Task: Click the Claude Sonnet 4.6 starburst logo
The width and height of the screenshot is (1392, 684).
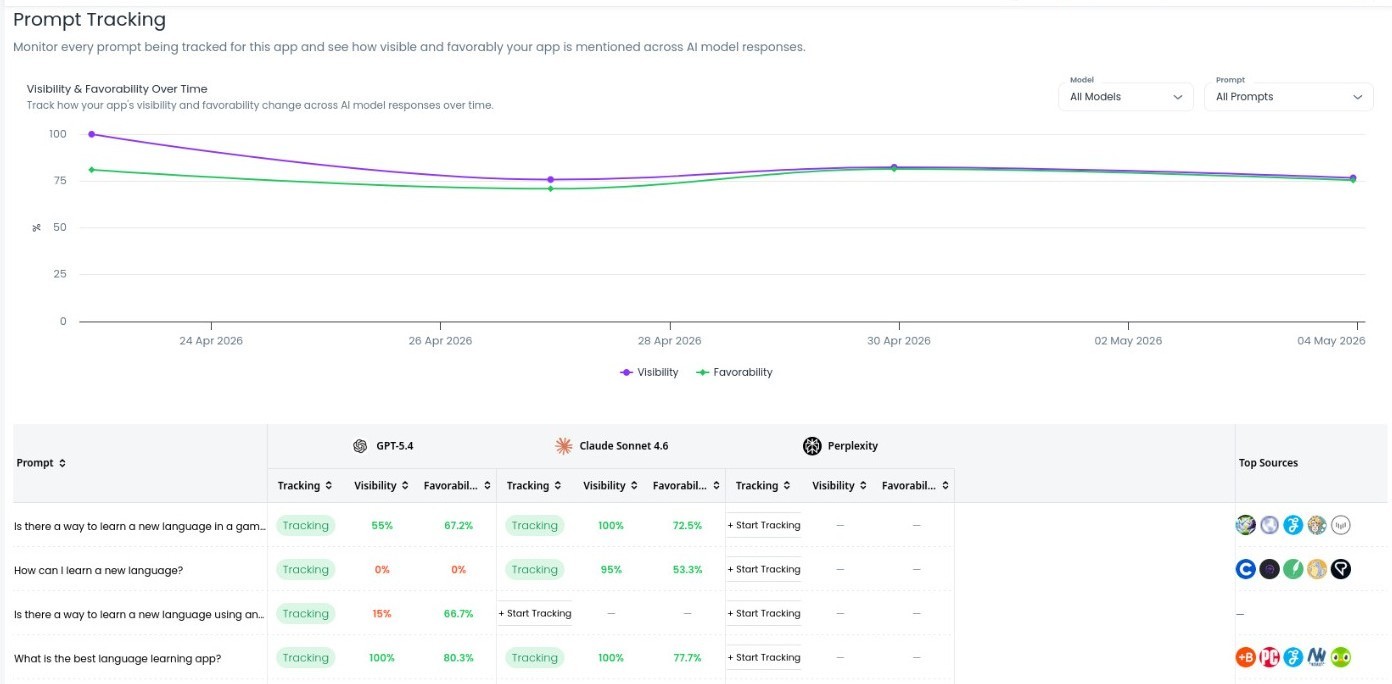Action: pyautogui.click(x=564, y=446)
